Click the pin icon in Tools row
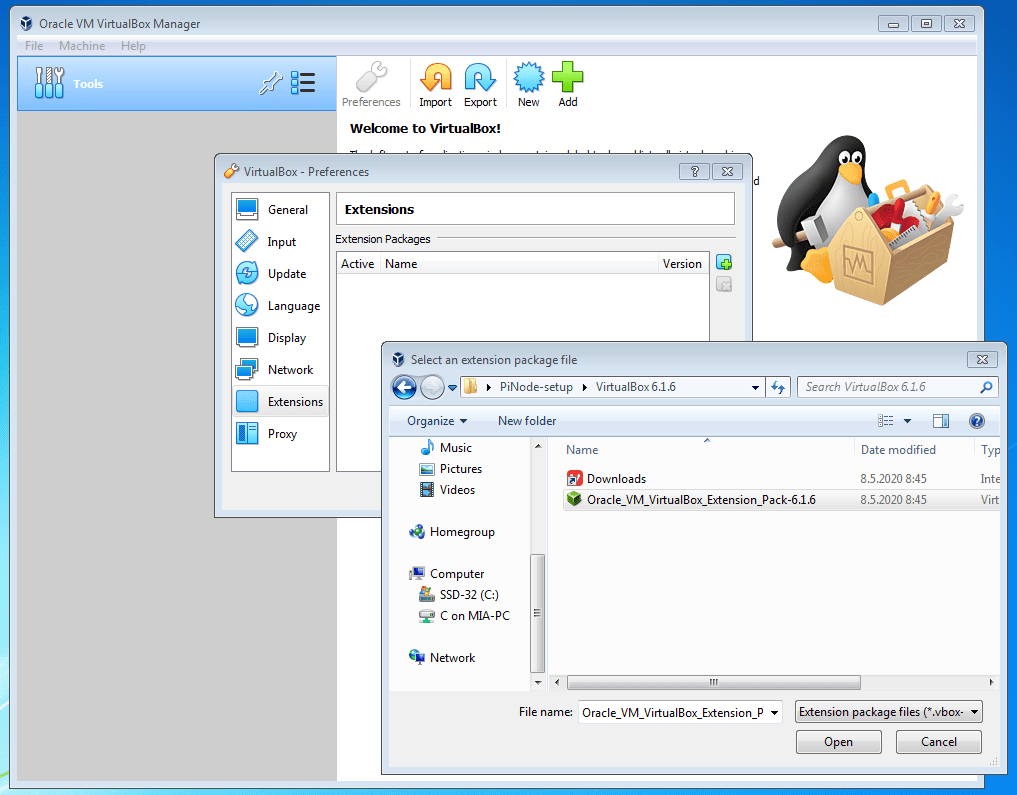The height and width of the screenshot is (795, 1017). 270,83
